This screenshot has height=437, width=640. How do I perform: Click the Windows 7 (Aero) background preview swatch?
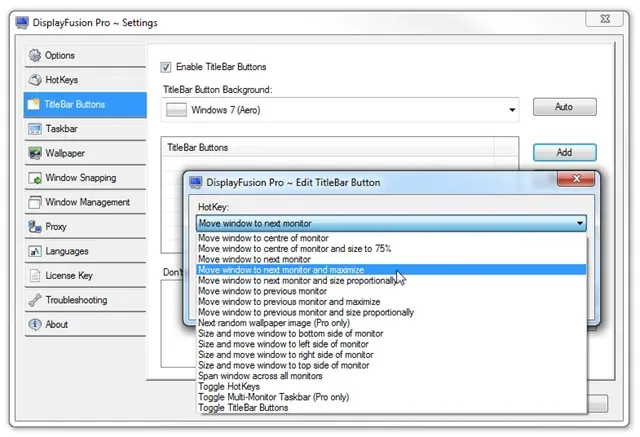(x=176, y=110)
